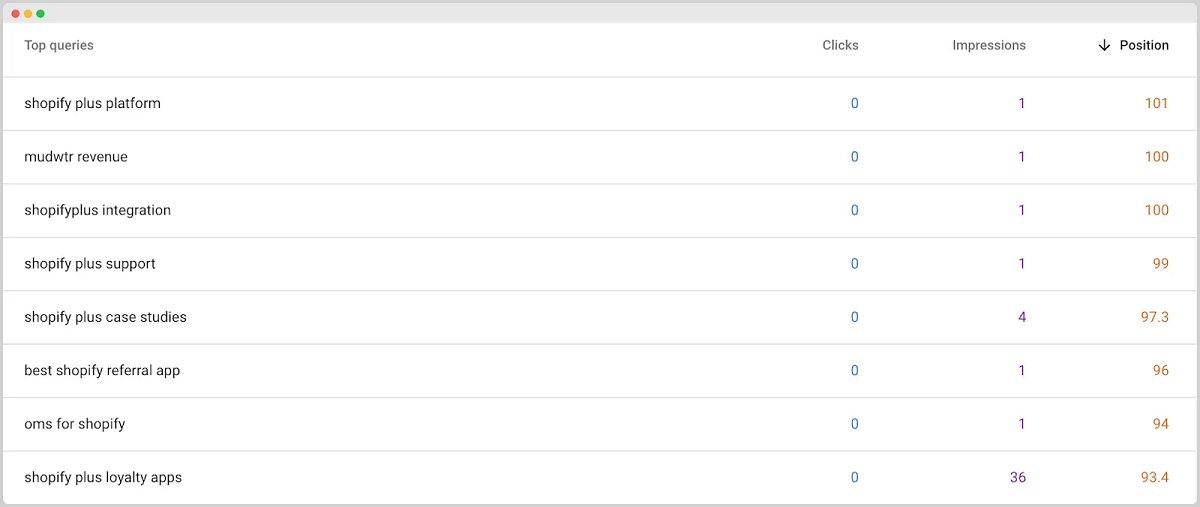This screenshot has height=507, width=1200.
Task: Click the red close window button
Action: pyautogui.click(x=15, y=14)
